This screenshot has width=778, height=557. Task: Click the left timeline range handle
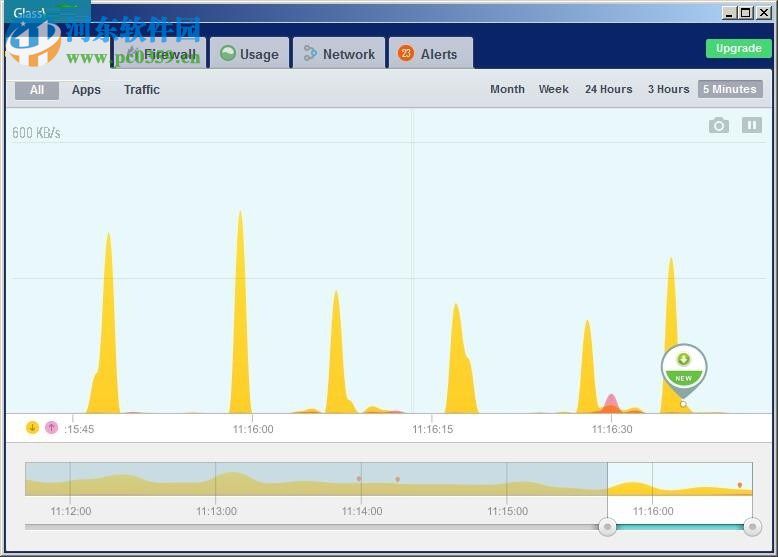coord(607,526)
